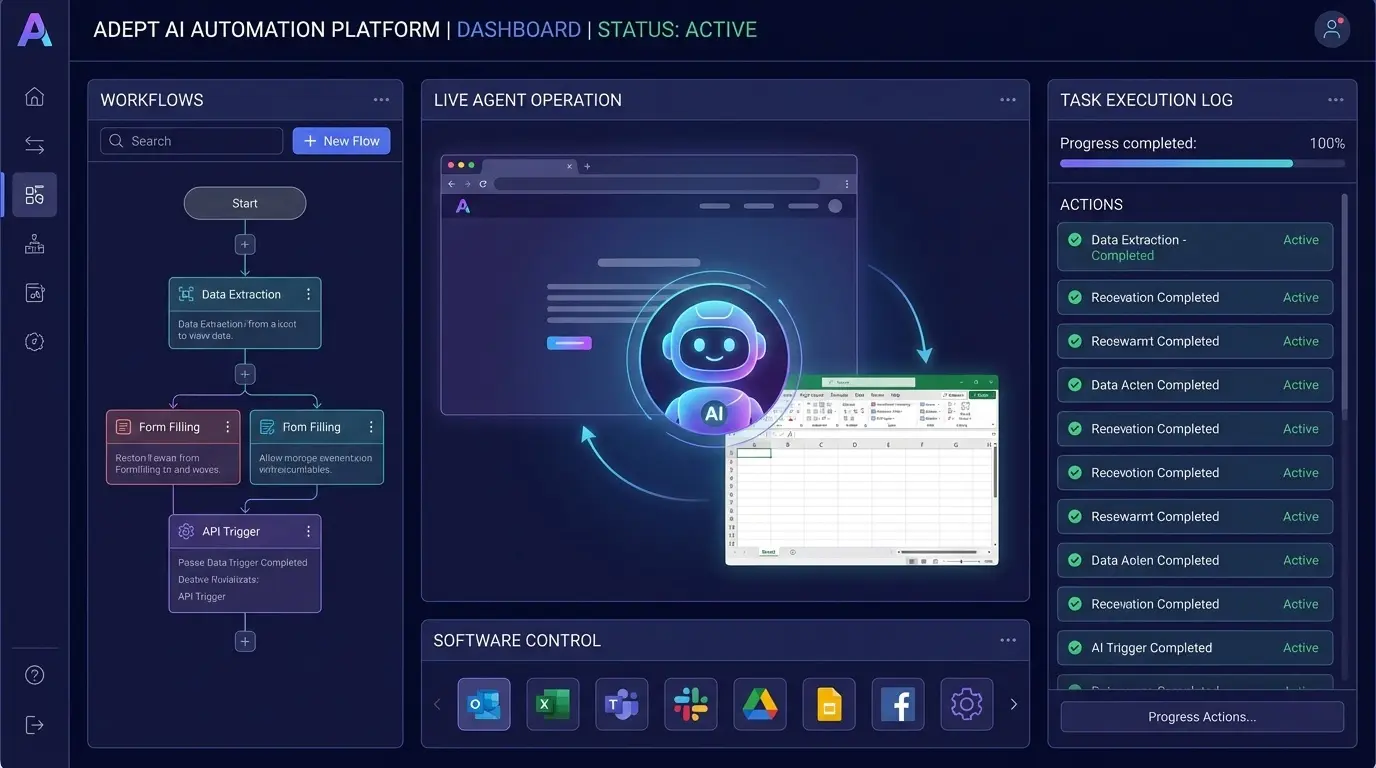Click the Facebook app icon
Image resolution: width=1376 pixels, height=768 pixels.
point(898,704)
